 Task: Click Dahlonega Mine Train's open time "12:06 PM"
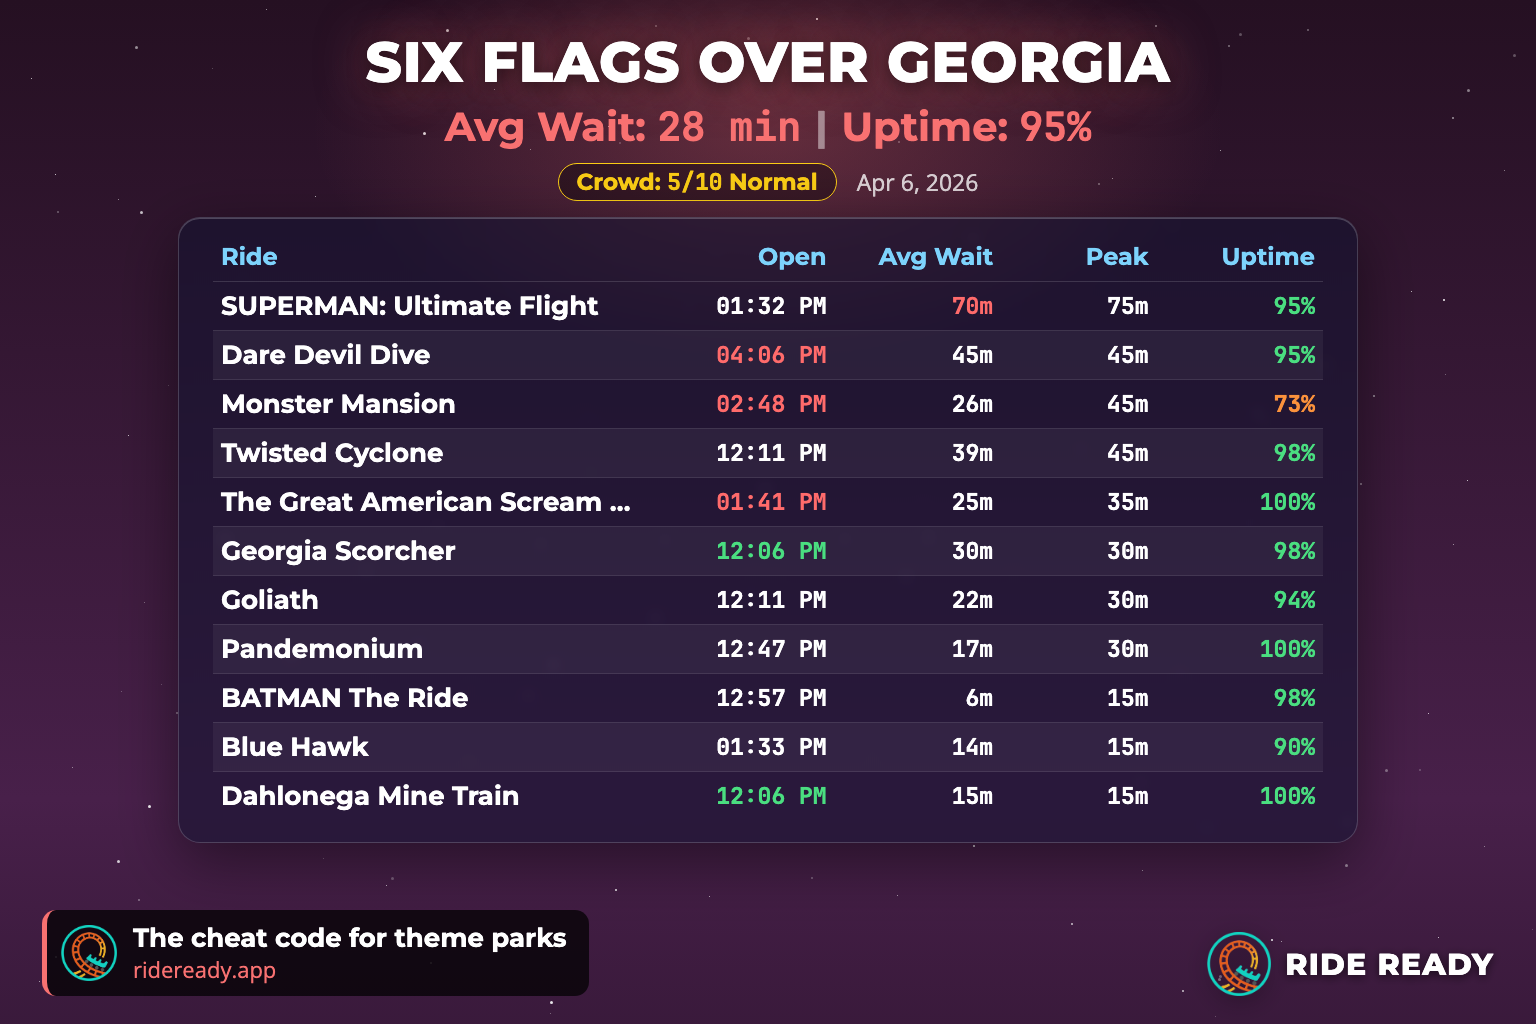click(771, 796)
